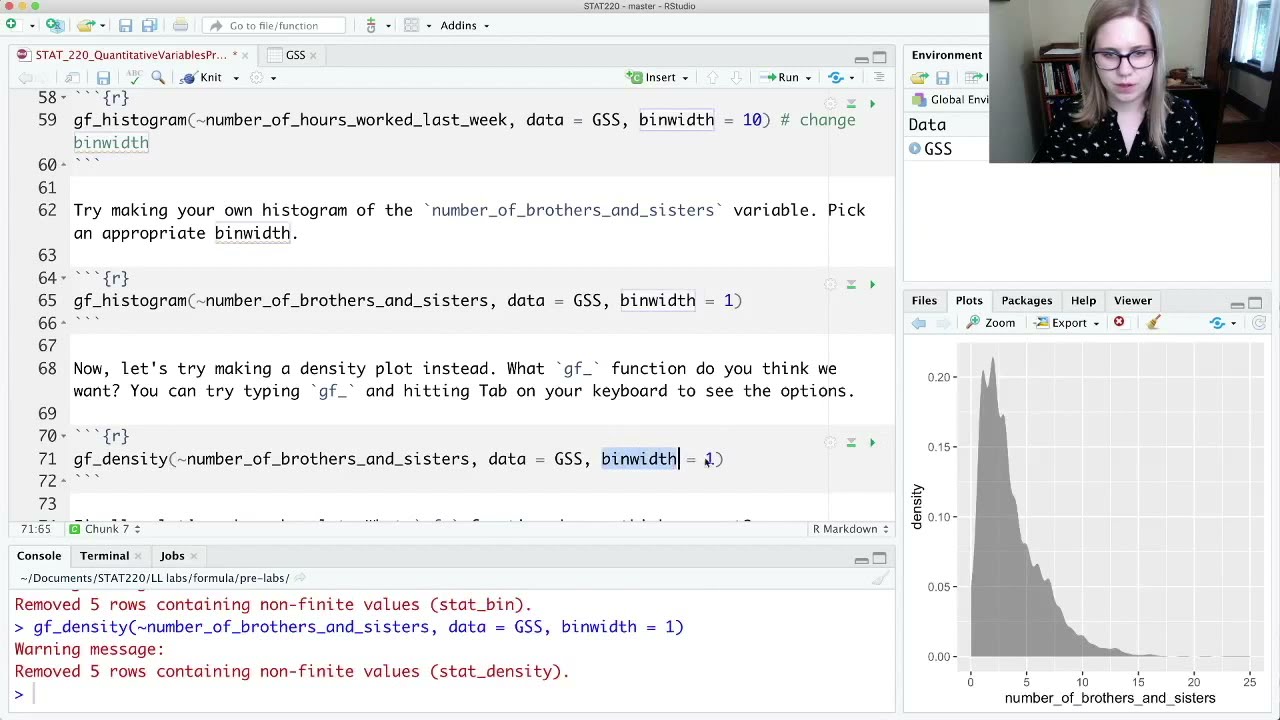Open the Viewer tab
Viewport: 1280px width, 720px height.
pos(1133,301)
